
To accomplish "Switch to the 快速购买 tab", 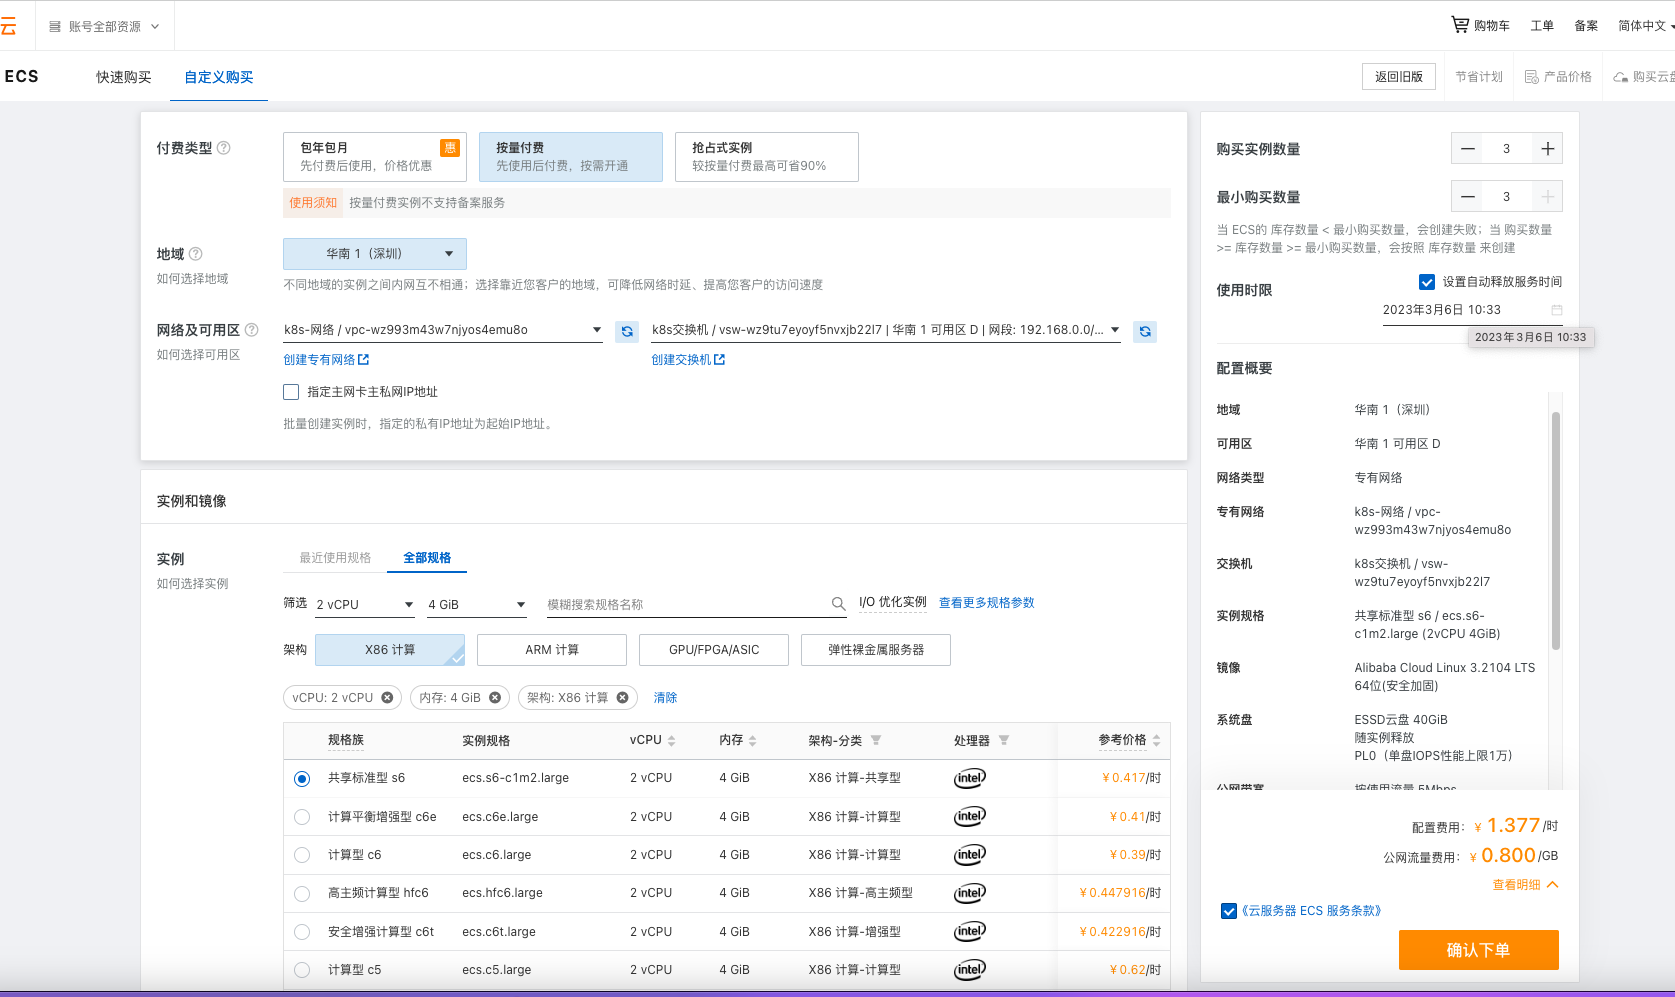I will pos(124,77).
